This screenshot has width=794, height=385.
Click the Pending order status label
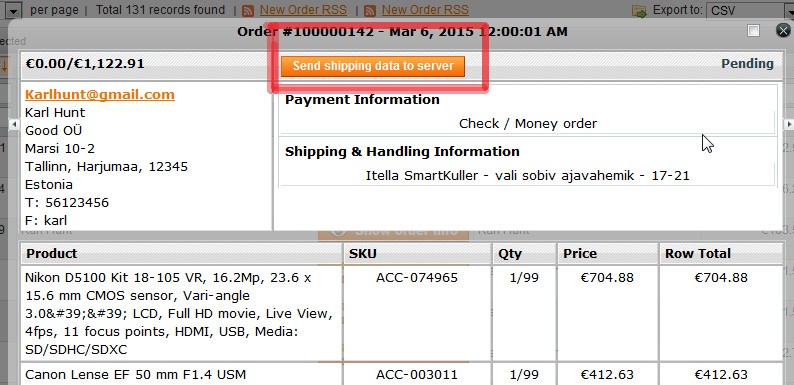coord(747,64)
